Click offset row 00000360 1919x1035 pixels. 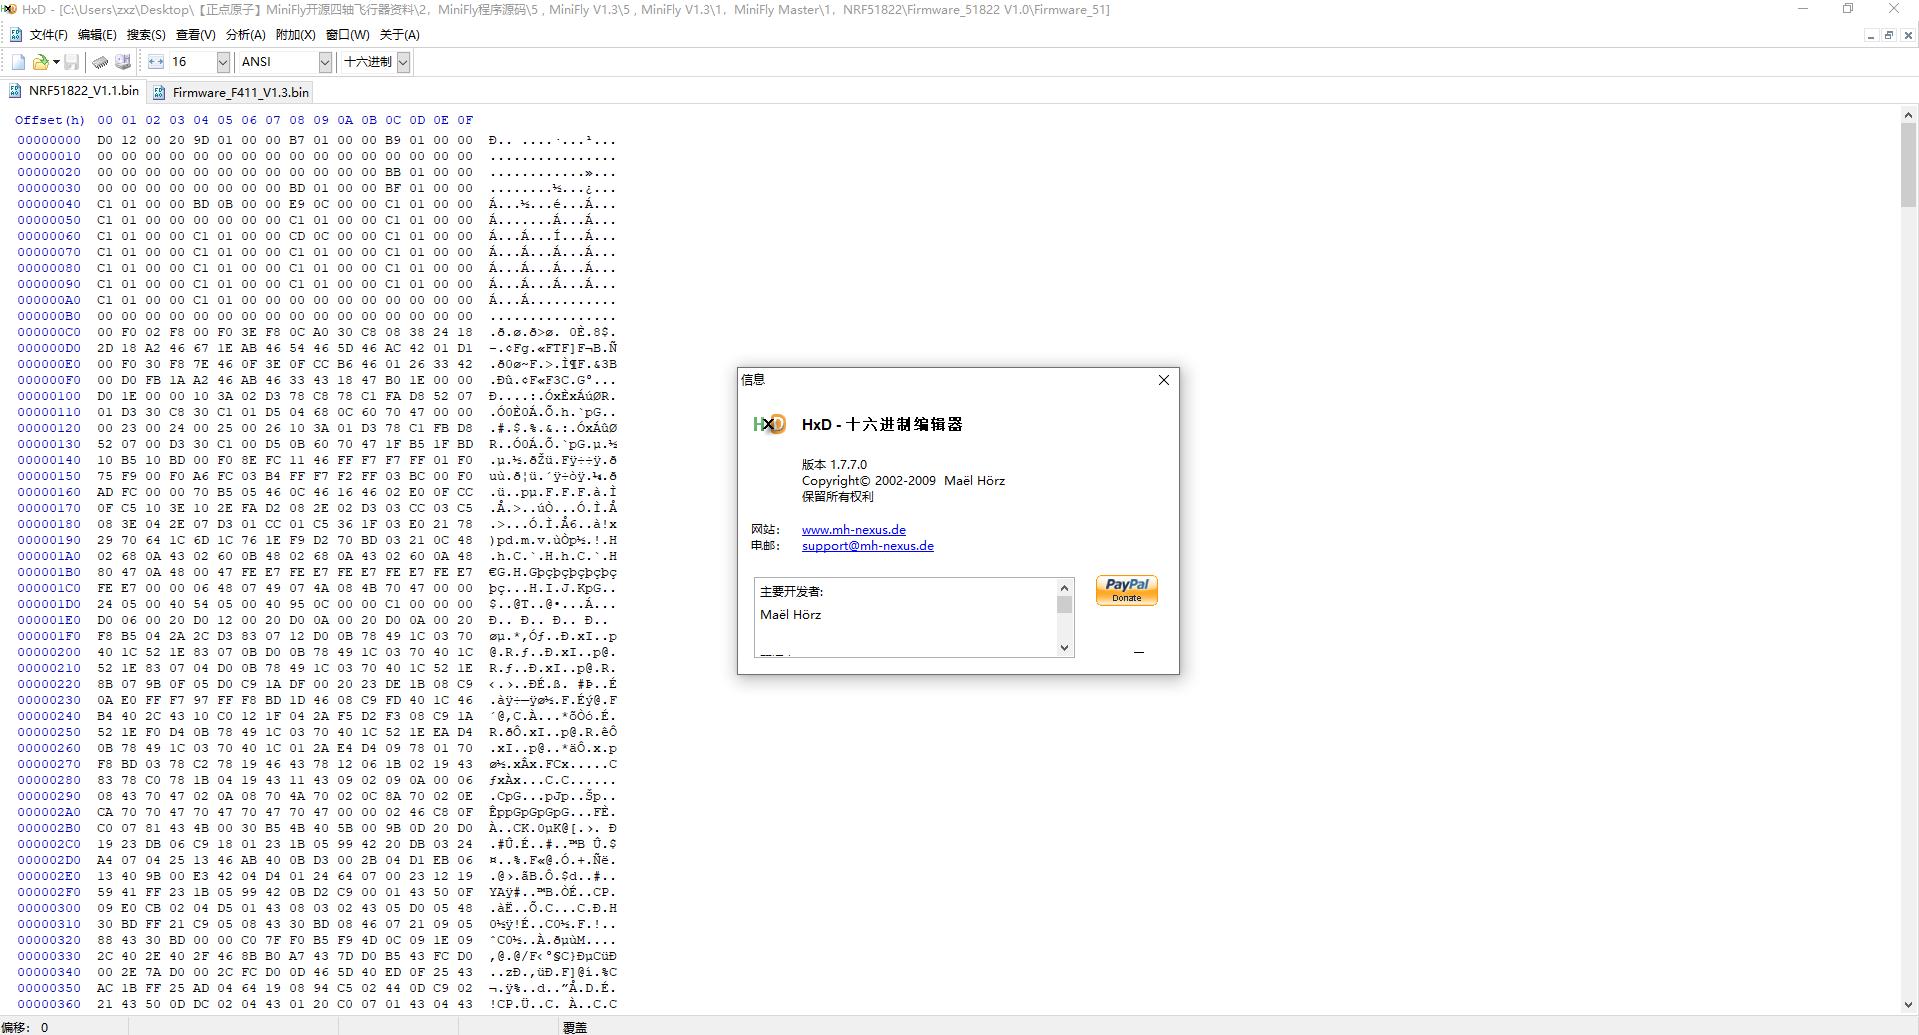pyautogui.click(x=49, y=1004)
